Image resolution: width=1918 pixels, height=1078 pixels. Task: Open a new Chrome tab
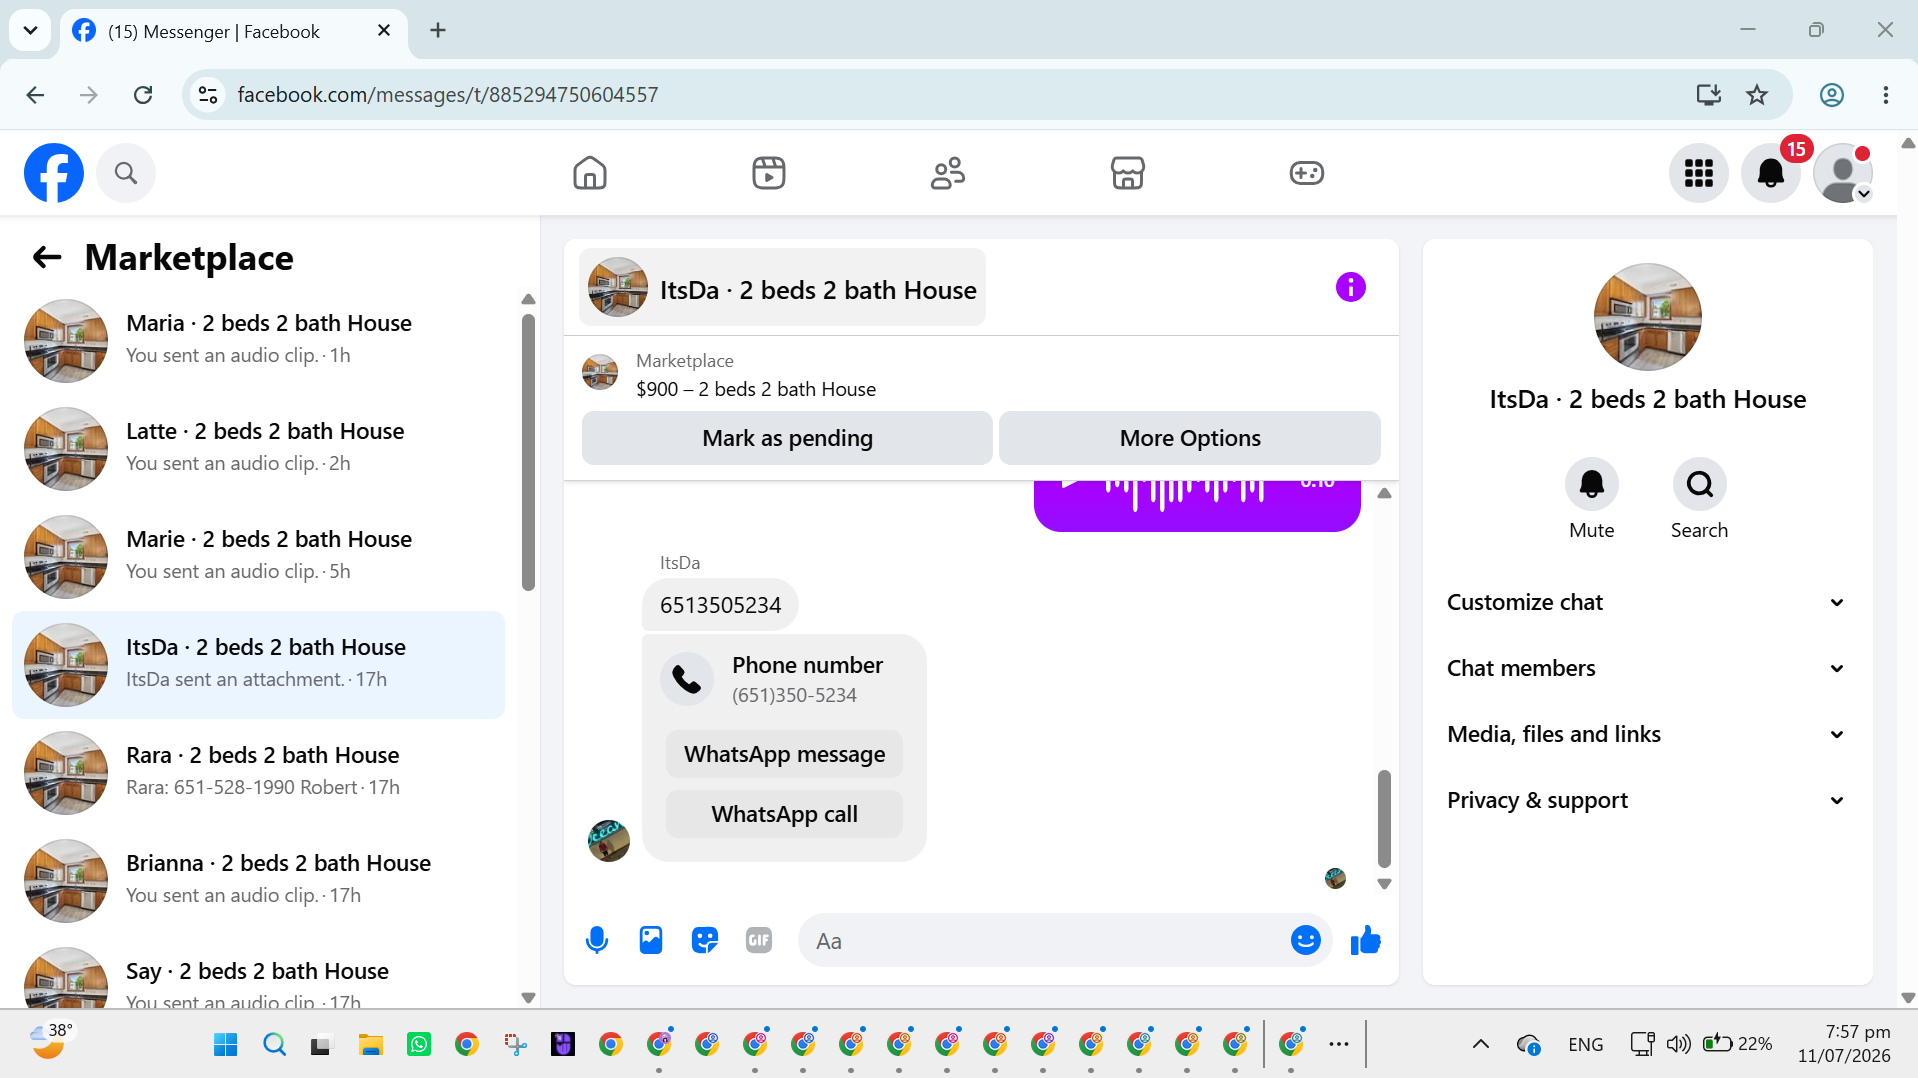[x=438, y=31]
